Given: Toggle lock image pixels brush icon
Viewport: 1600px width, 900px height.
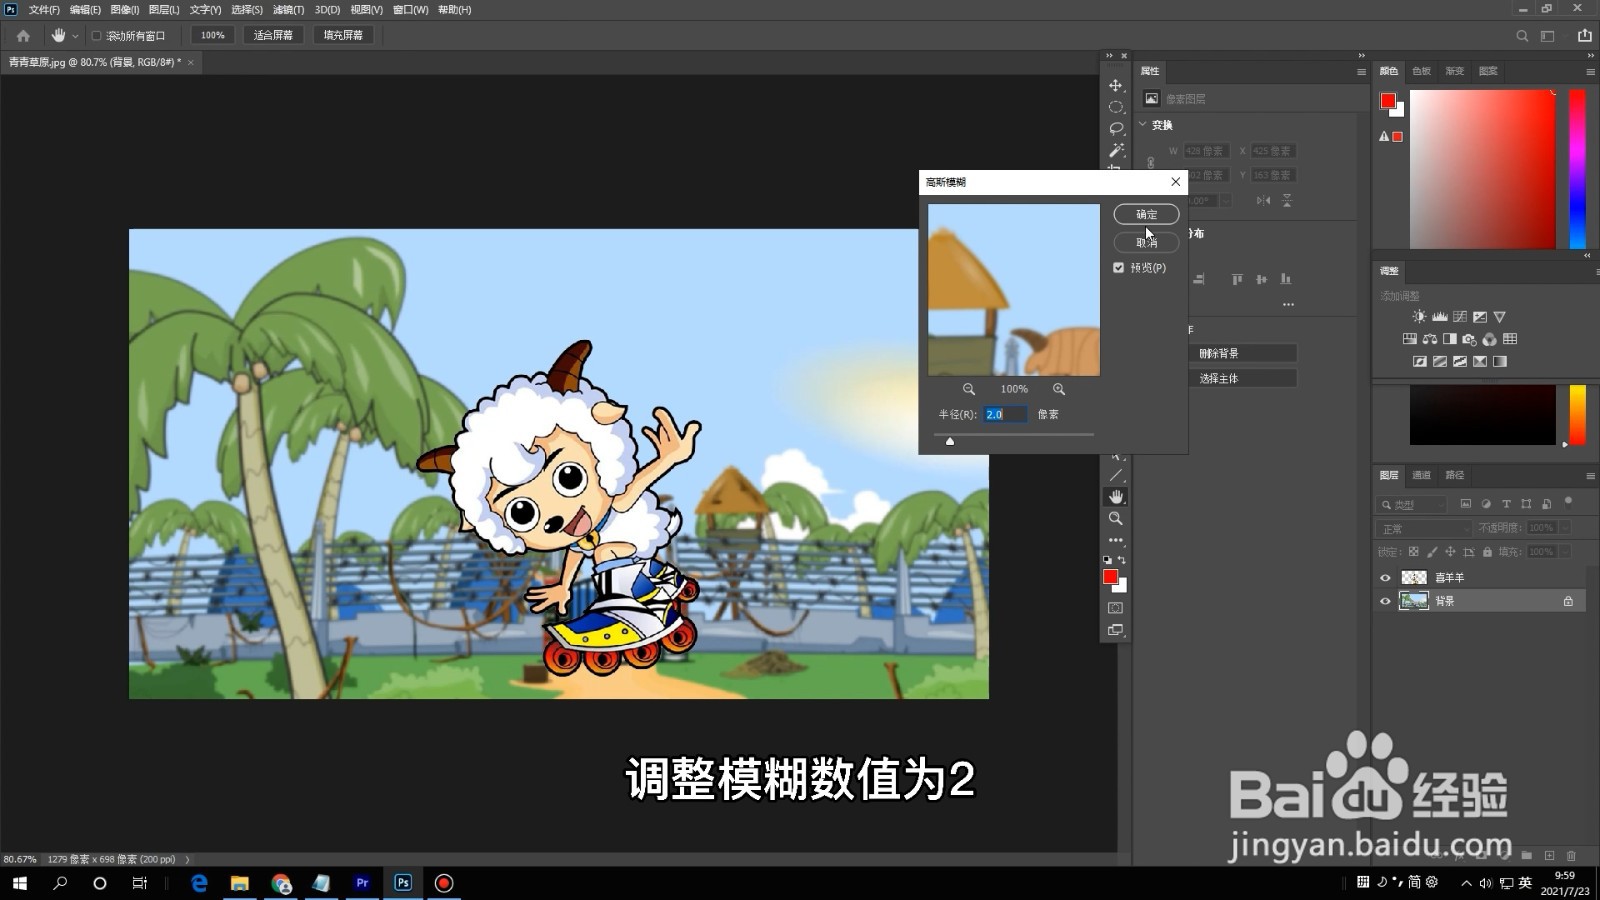Looking at the screenshot, I should 1432,552.
